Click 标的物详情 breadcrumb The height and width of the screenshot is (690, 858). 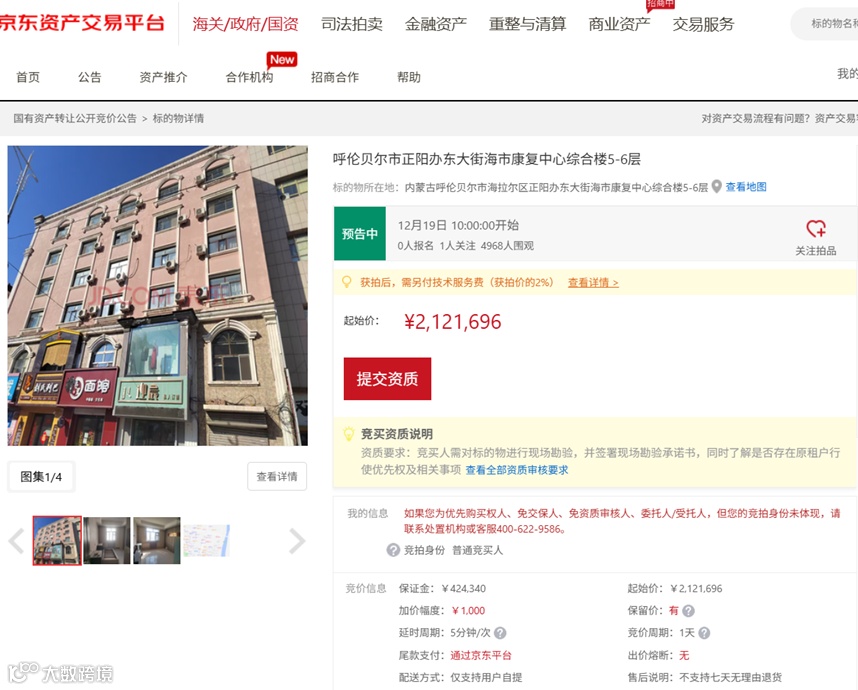(x=178, y=118)
